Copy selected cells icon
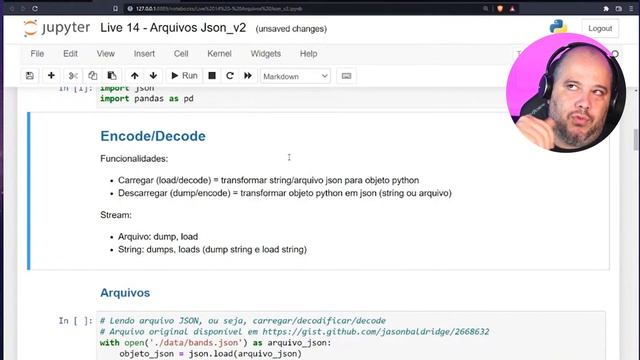This screenshot has width=640, height=360. click(93, 76)
